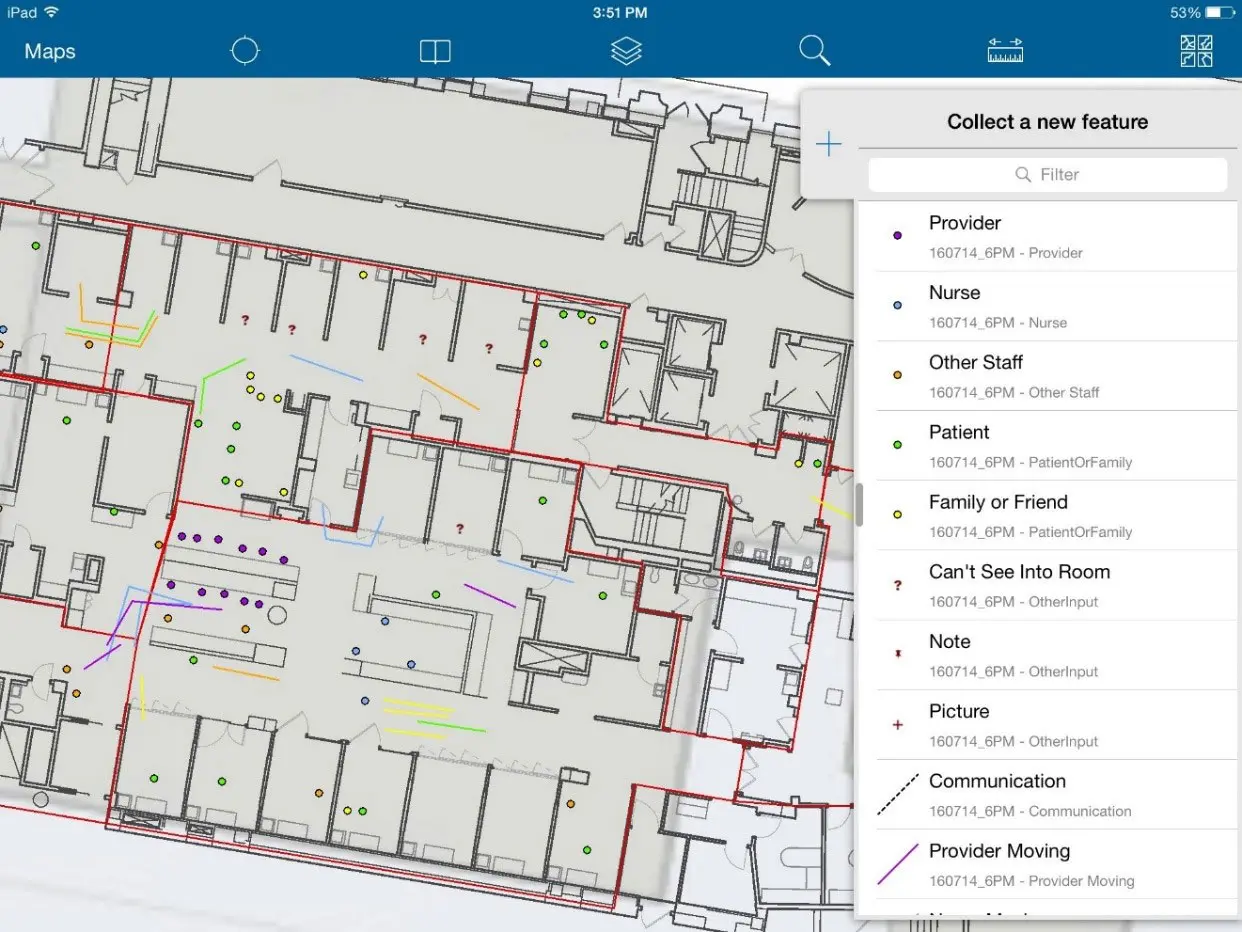Click "160714_6PM - Communication" subtitle text
The width and height of the screenshot is (1242, 932).
point(1030,811)
